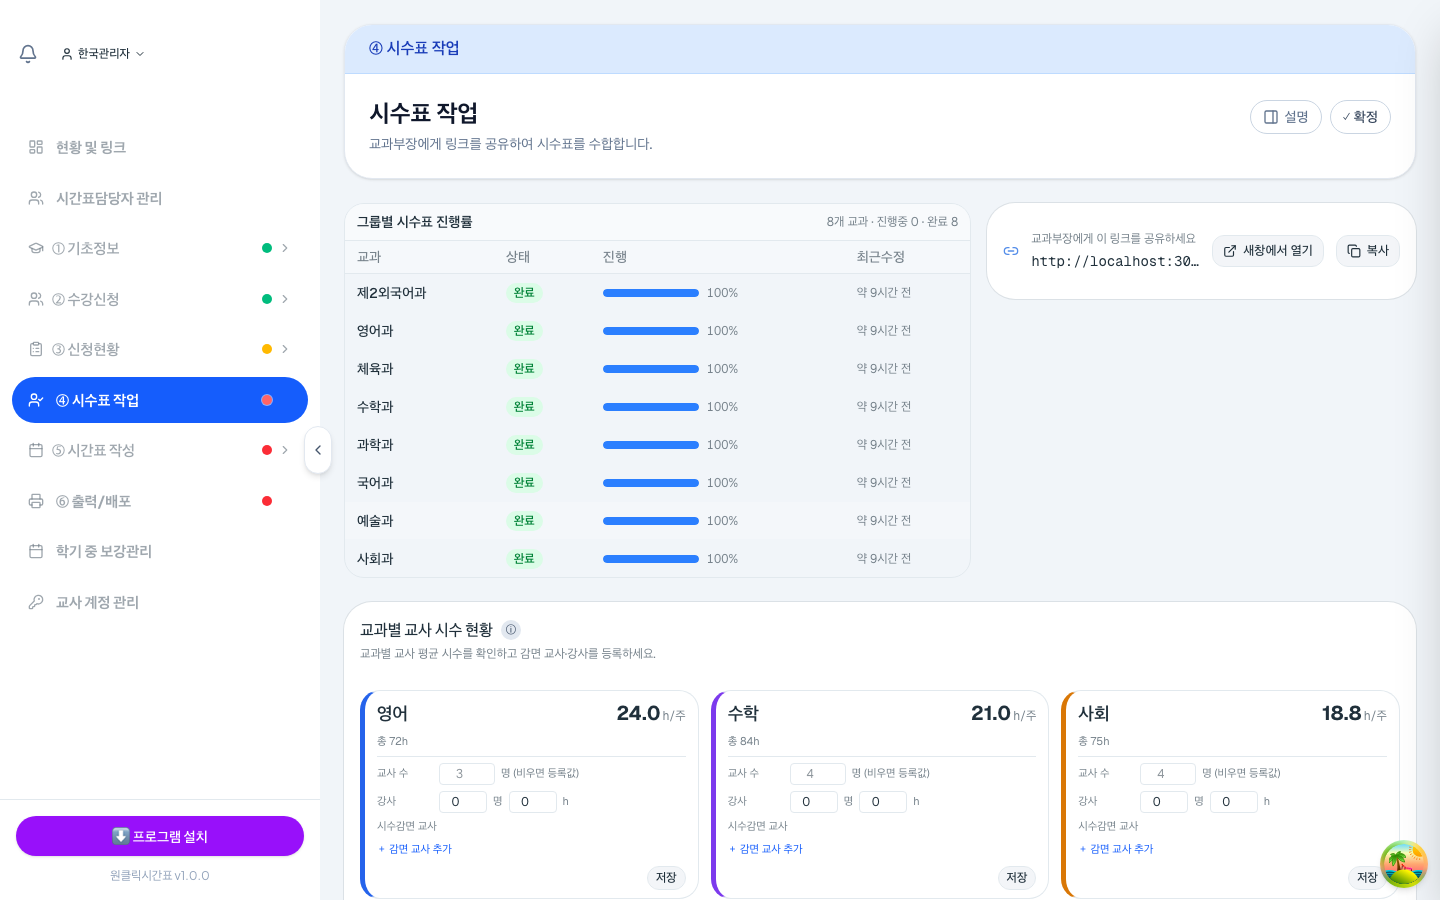Click the calendar icon for 시간표 작성
The width and height of the screenshot is (1440, 900).
36,450
